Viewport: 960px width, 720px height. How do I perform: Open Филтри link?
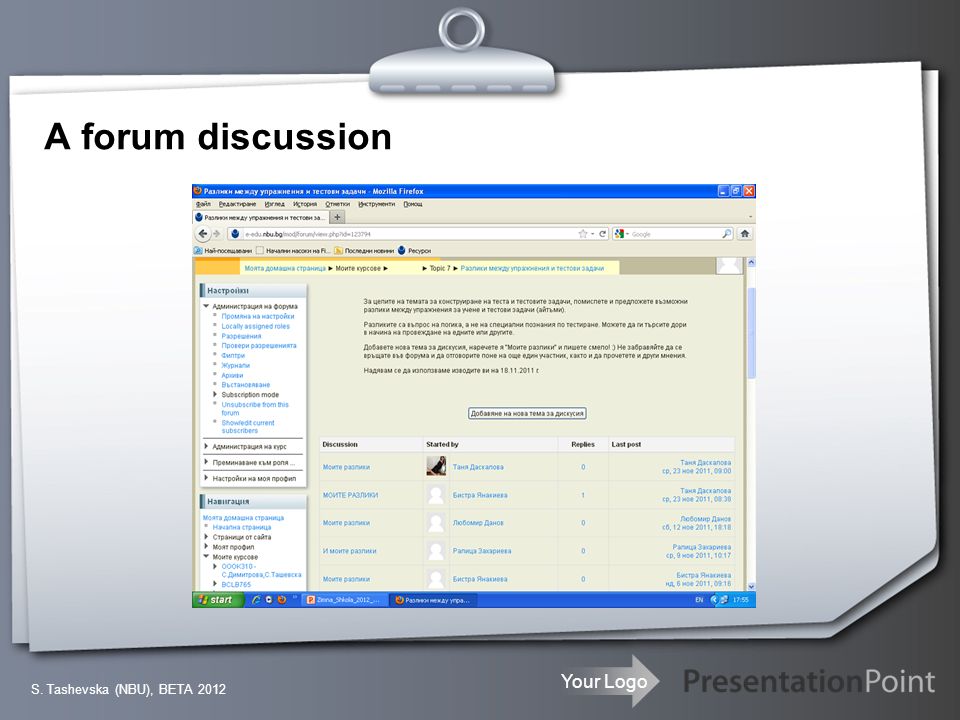(x=233, y=356)
